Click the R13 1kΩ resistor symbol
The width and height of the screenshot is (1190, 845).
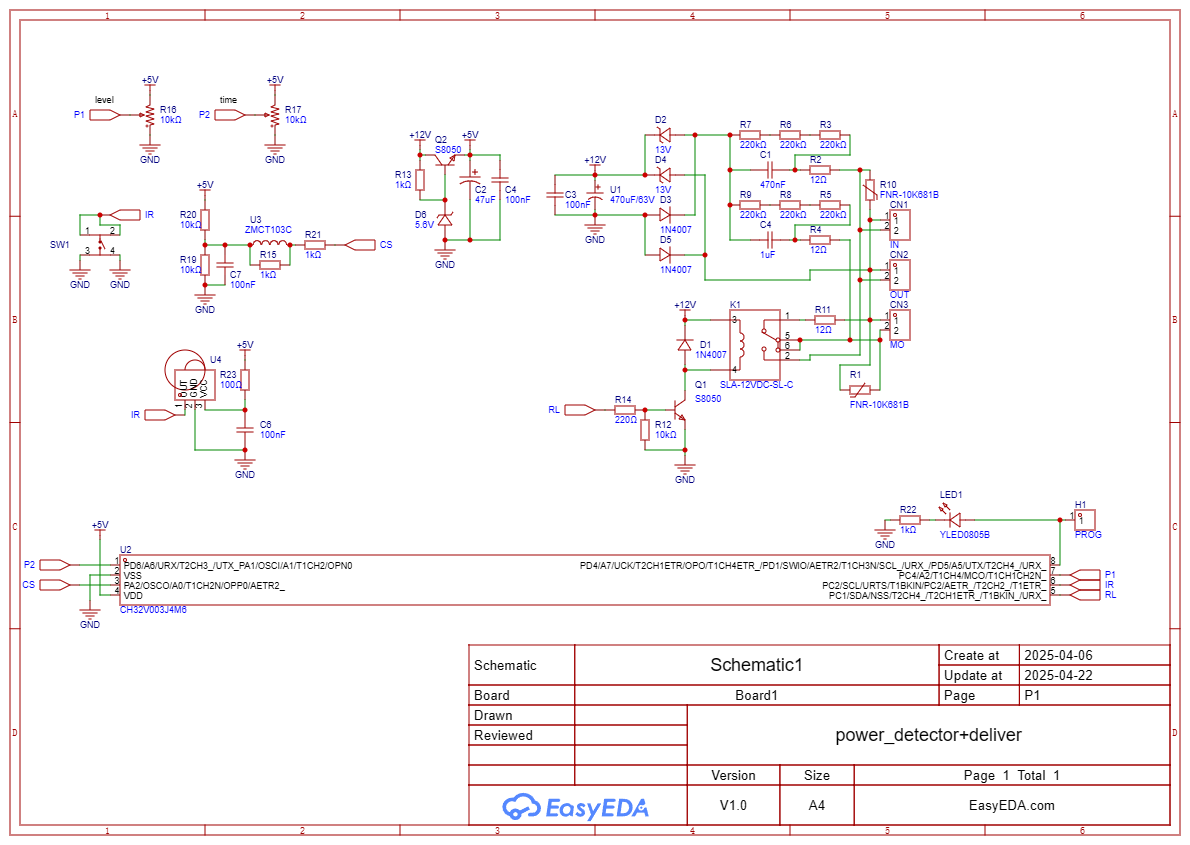coord(420,179)
